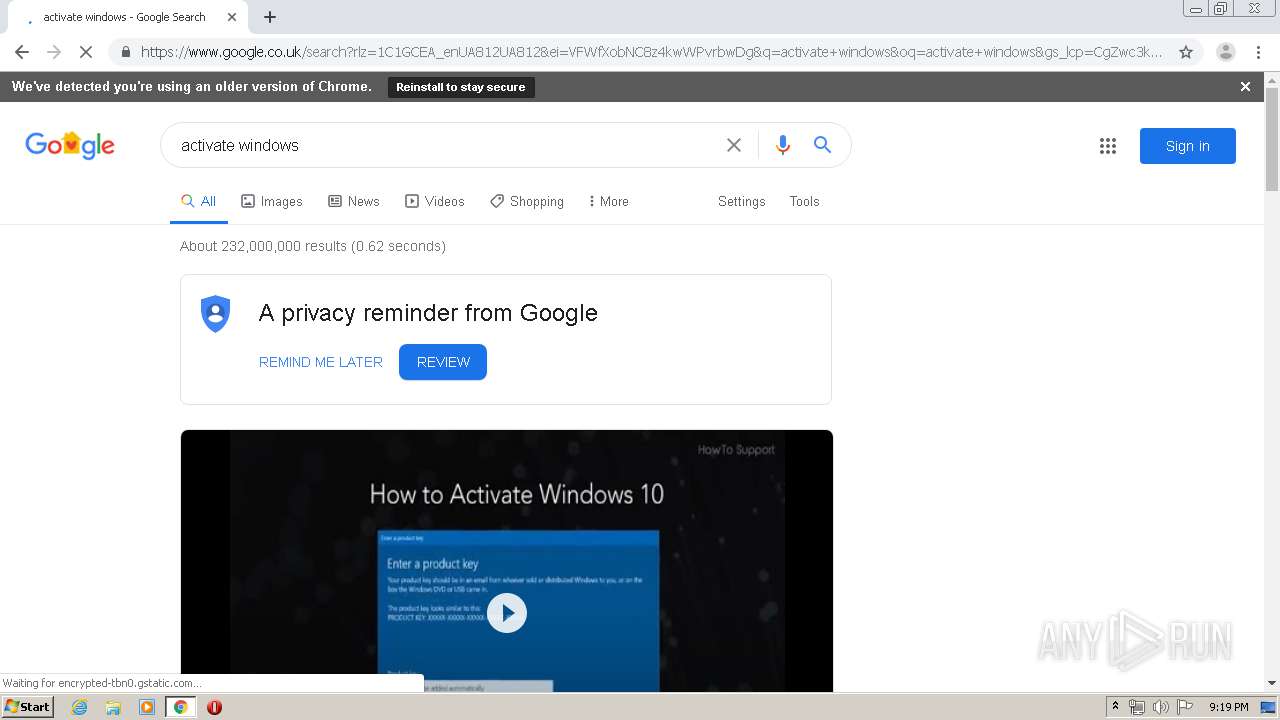Click the Sign in button
Viewport: 1280px width, 720px height.
point(1188,146)
